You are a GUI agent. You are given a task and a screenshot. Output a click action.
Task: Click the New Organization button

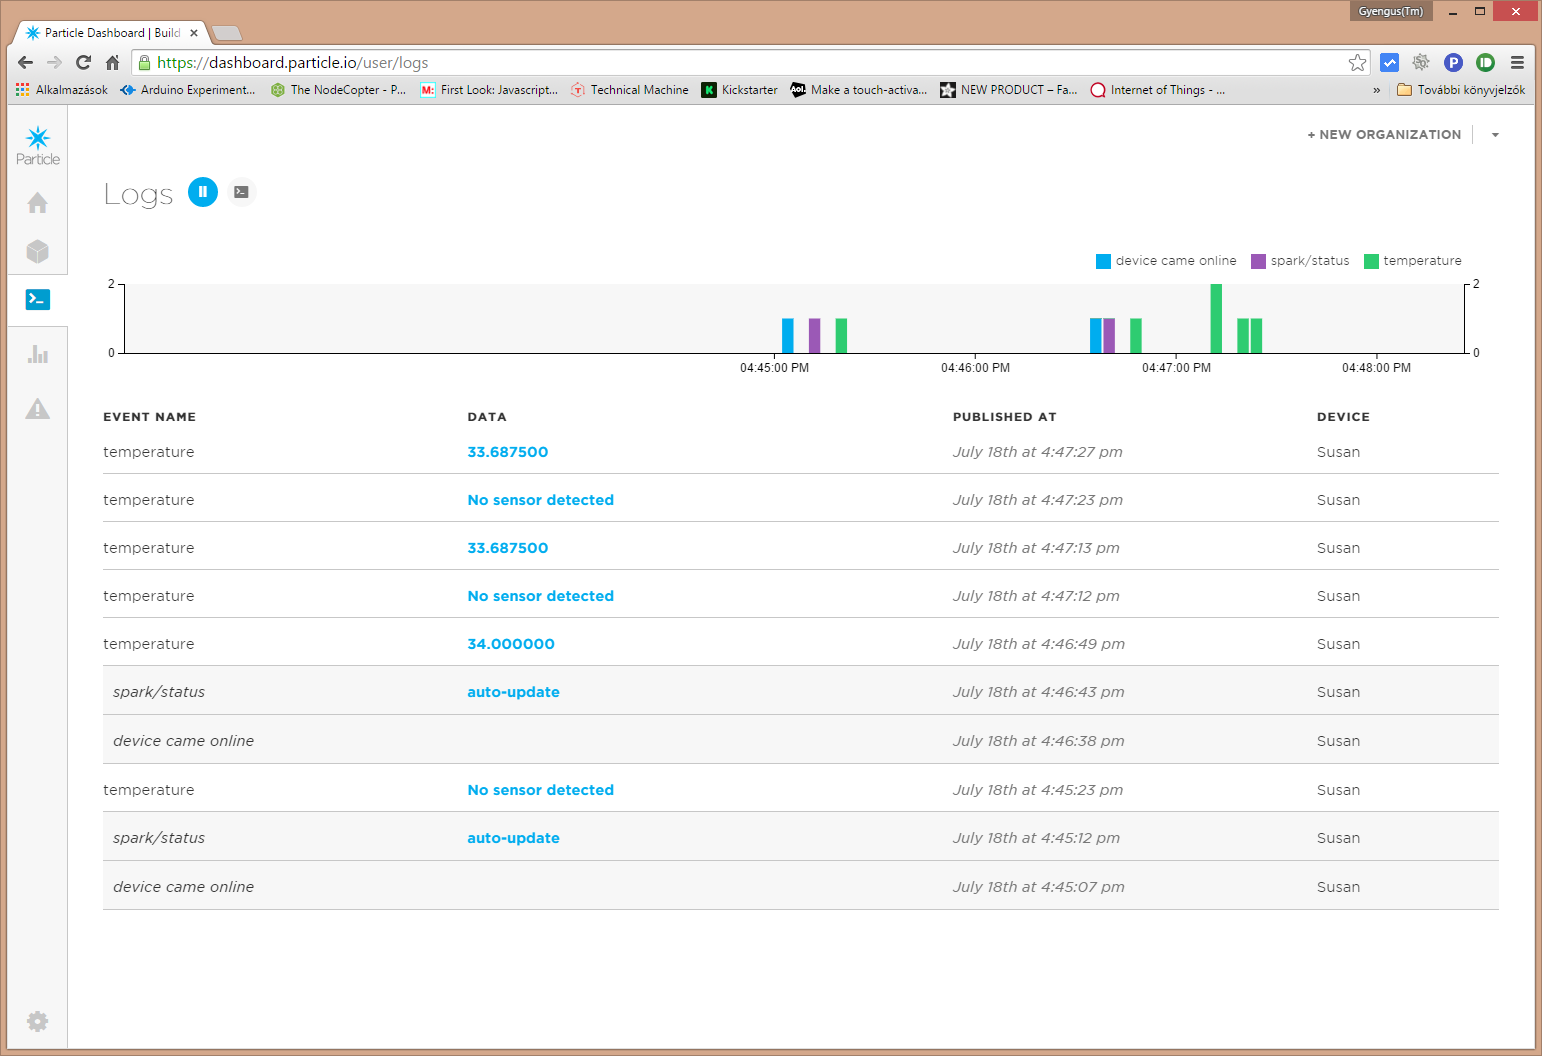click(x=1384, y=135)
